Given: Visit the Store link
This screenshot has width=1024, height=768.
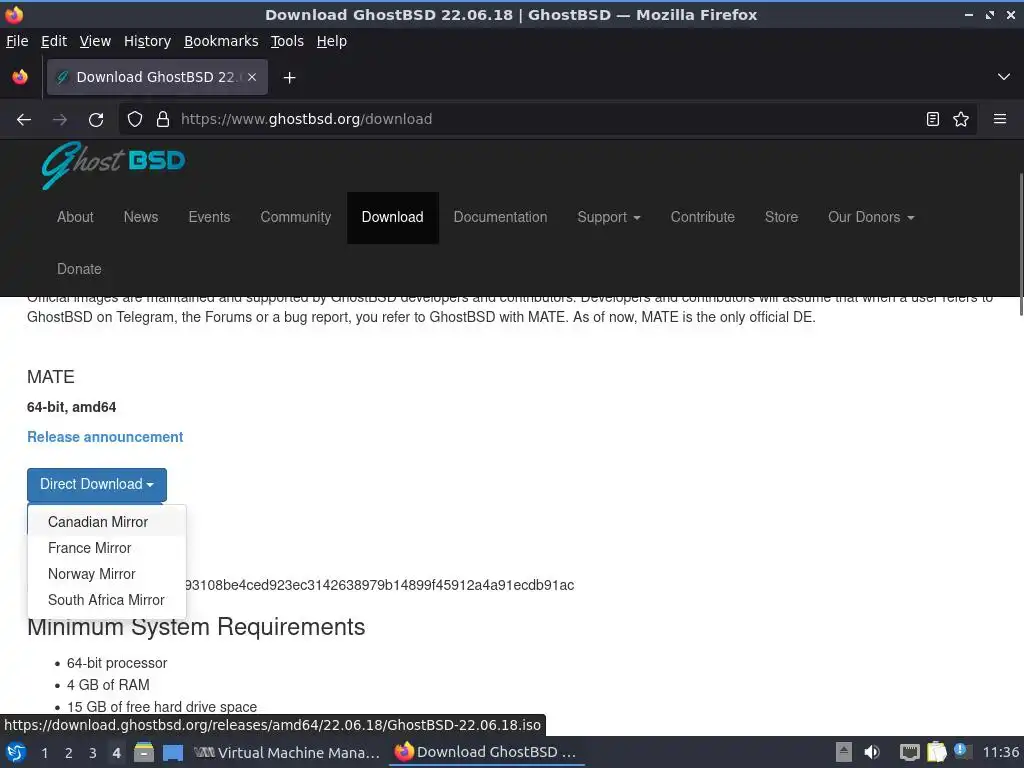Looking at the screenshot, I should point(781,217).
